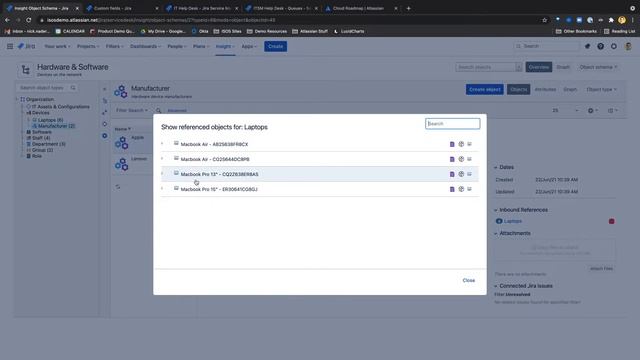Open new browser tab plus button
The height and width of the screenshot is (360, 640).
[x=408, y=8]
